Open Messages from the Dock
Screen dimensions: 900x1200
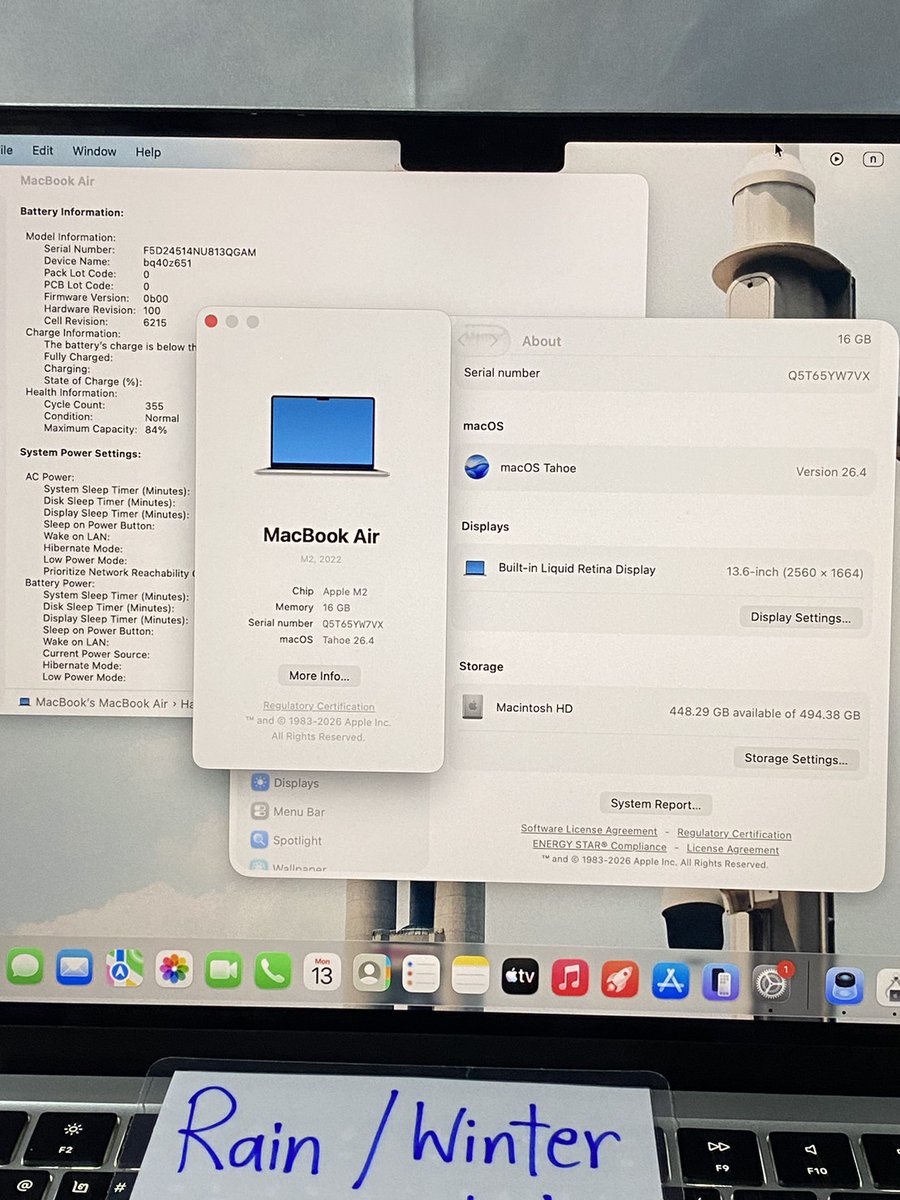click(24, 968)
